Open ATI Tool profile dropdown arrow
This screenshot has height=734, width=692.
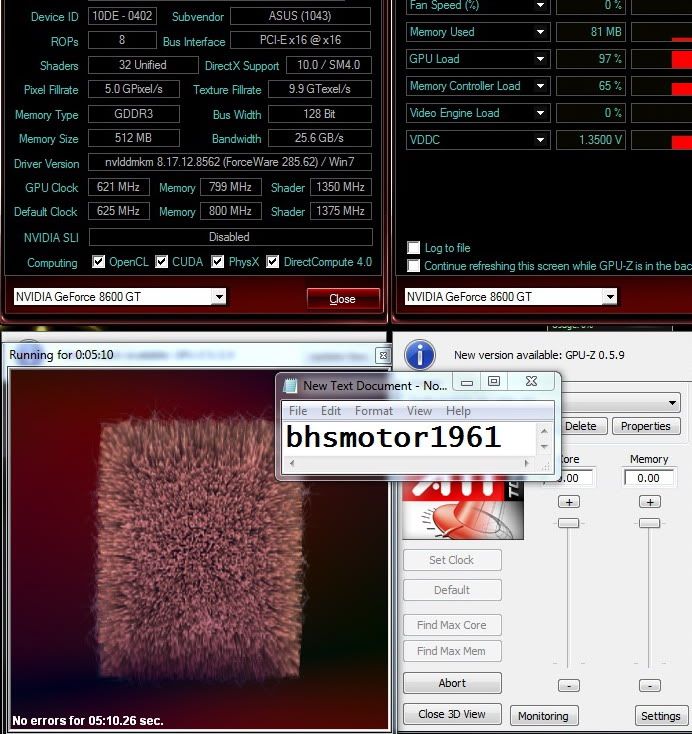click(672, 403)
